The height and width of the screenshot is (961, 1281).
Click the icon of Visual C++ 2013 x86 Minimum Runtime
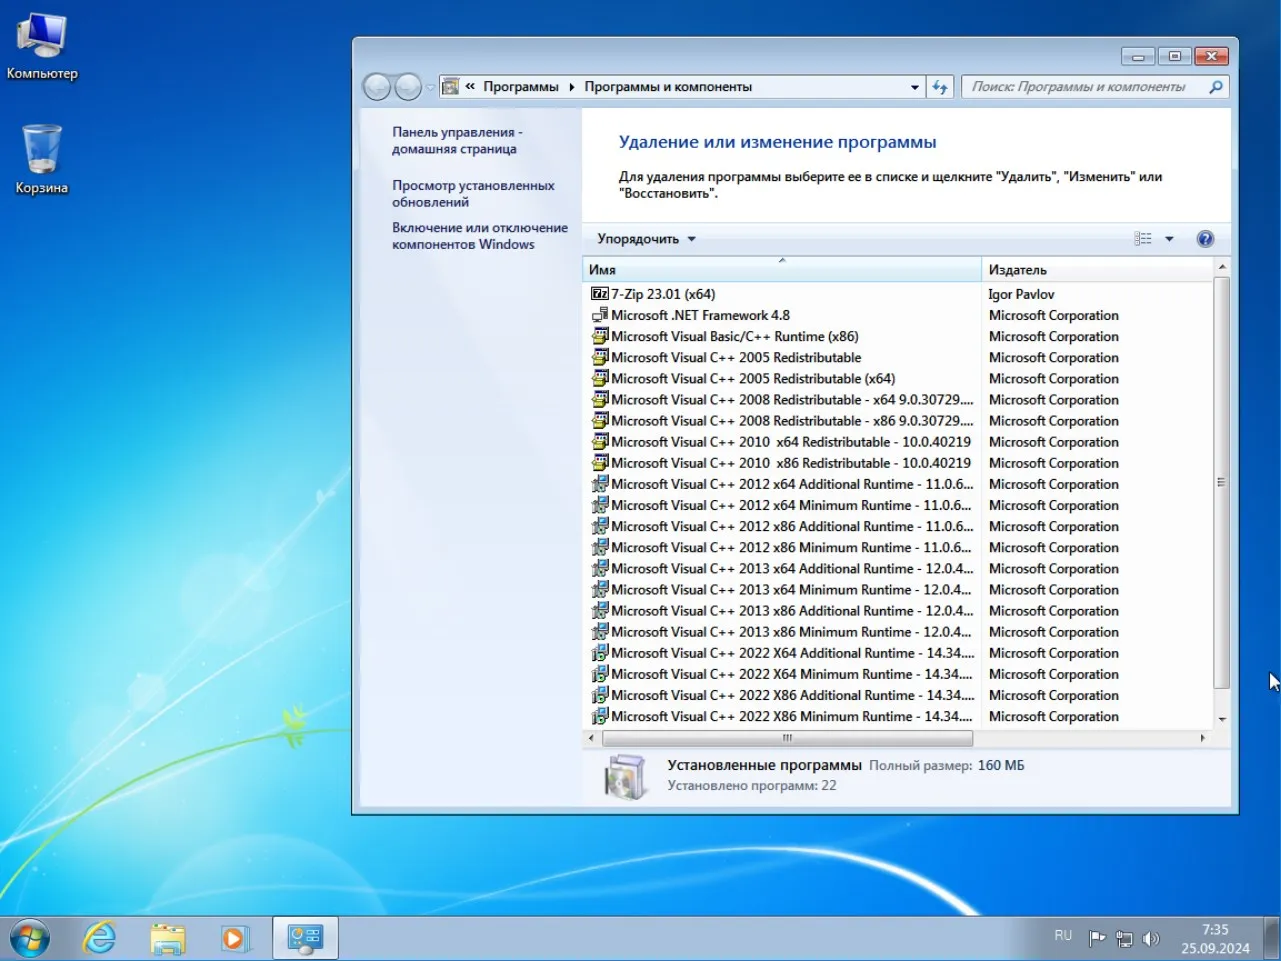pos(600,632)
